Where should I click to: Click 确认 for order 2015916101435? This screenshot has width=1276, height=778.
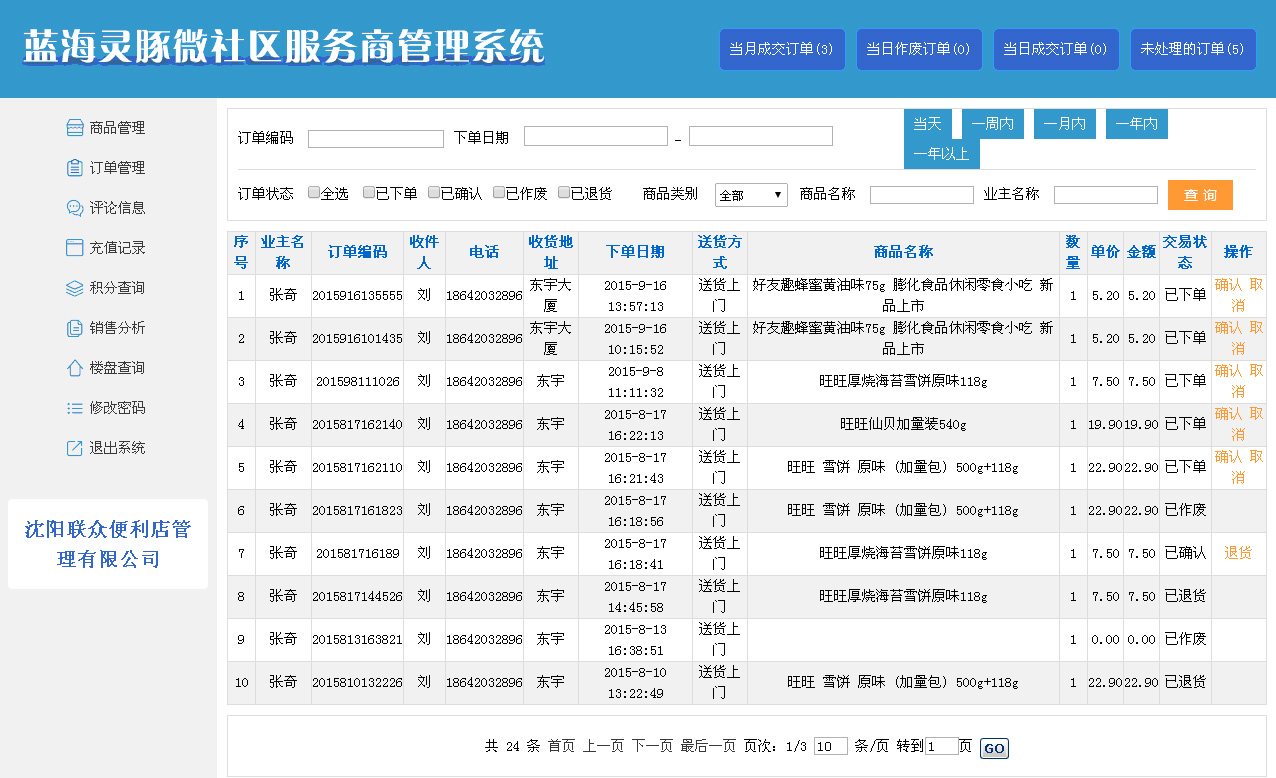coord(1228,328)
